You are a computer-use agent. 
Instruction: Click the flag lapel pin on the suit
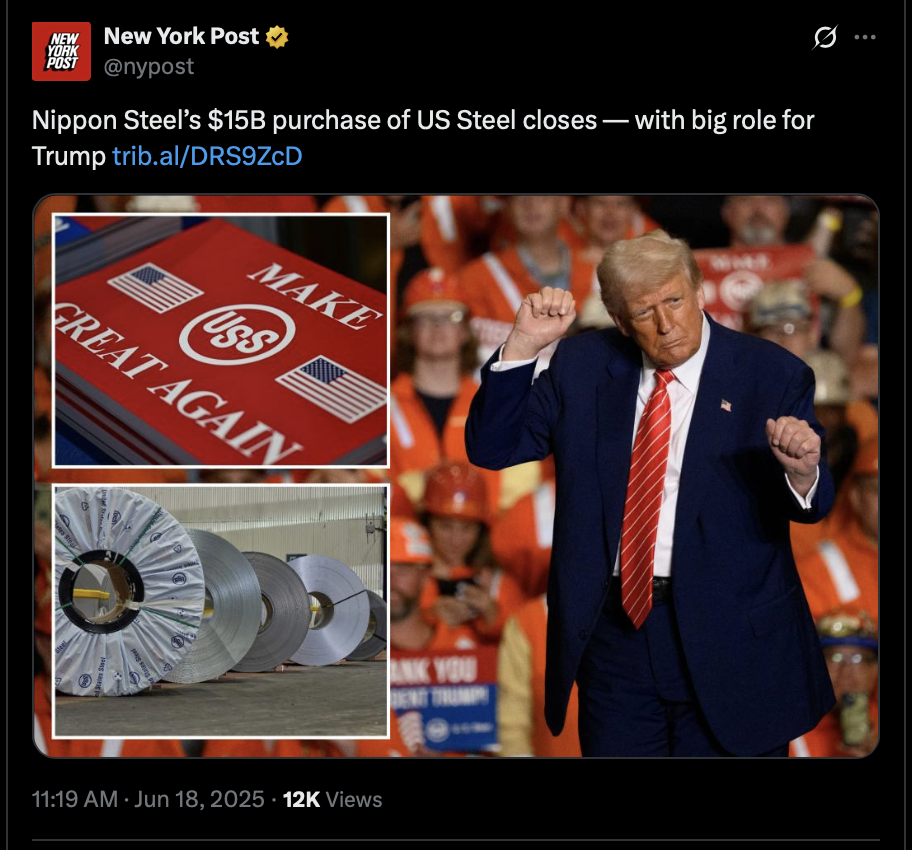click(726, 405)
